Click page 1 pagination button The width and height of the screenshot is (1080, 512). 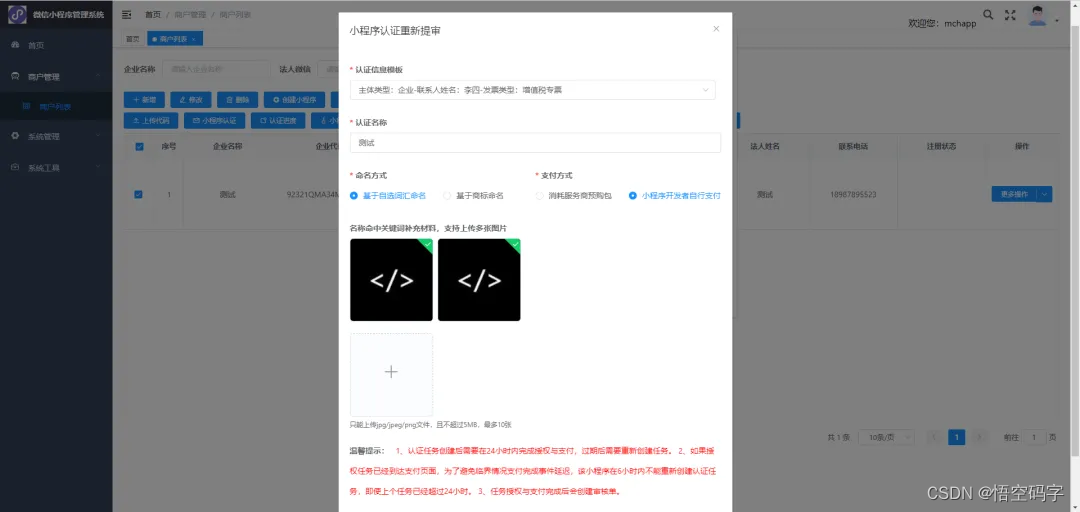(956, 438)
